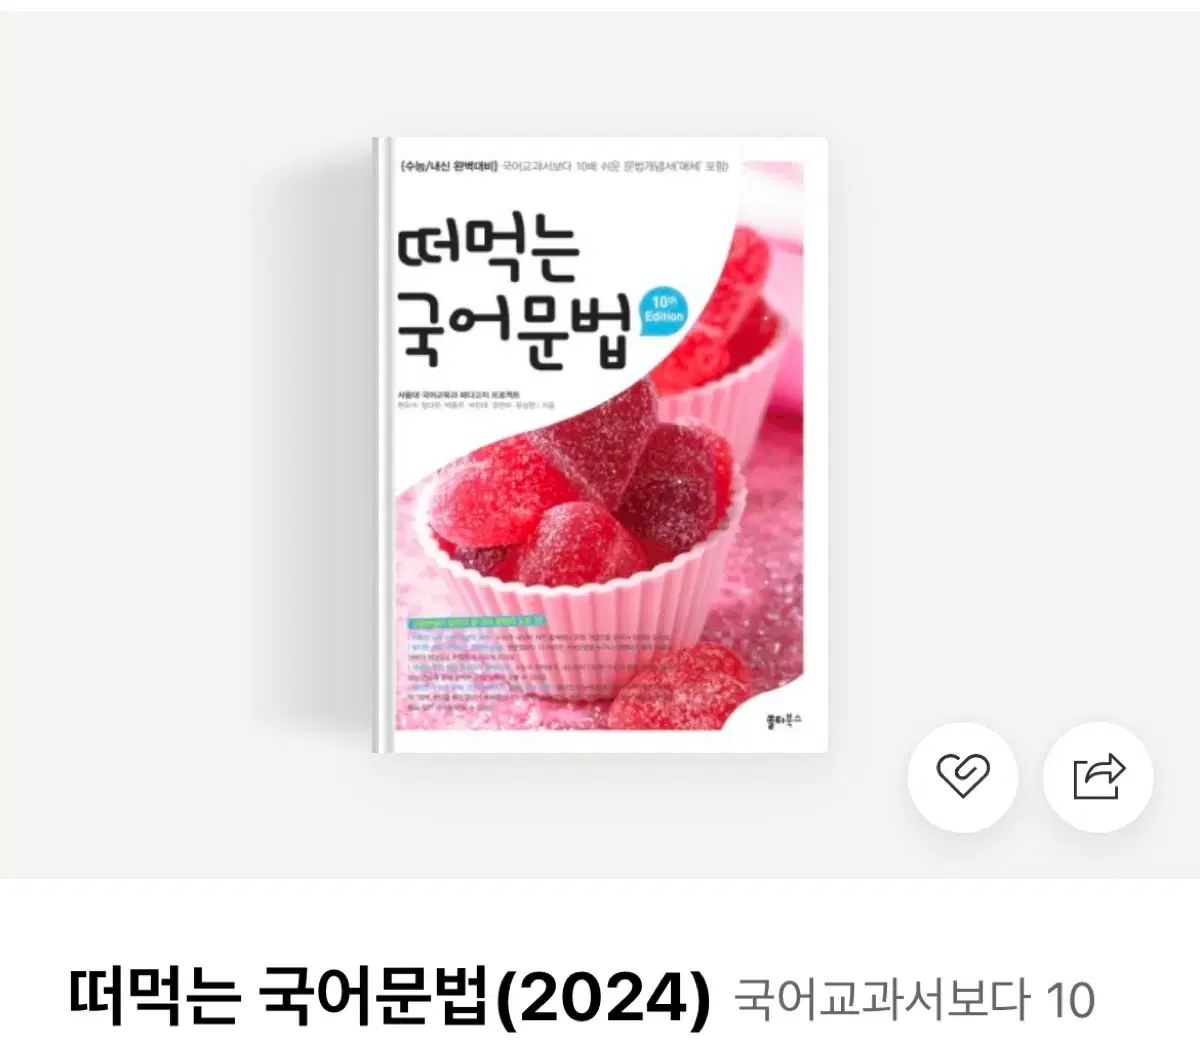This screenshot has height=1044, width=1200.
Task: Click the {수능/내신 완벽대비} caption on cover
Action: 448,164
